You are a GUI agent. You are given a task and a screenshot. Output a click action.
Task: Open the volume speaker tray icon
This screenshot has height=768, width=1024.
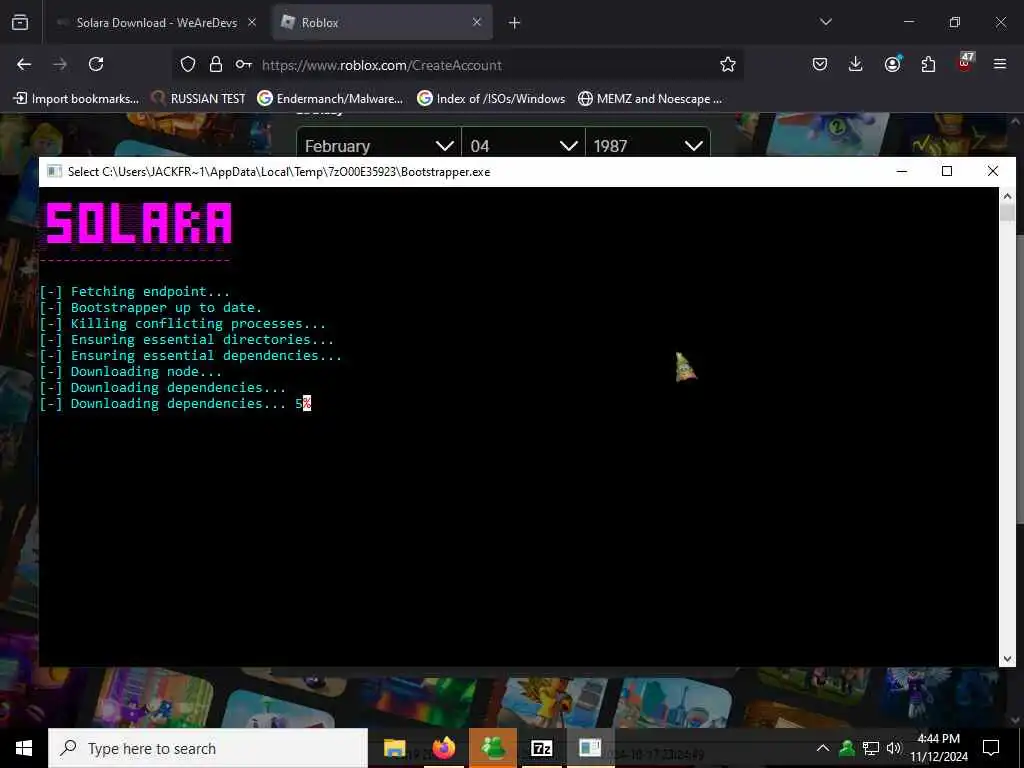click(x=894, y=748)
